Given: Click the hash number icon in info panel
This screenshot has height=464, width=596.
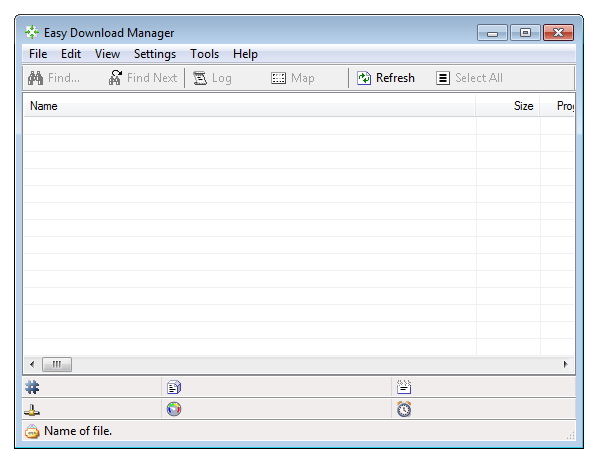Looking at the screenshot, I should (x=32, y=387).
